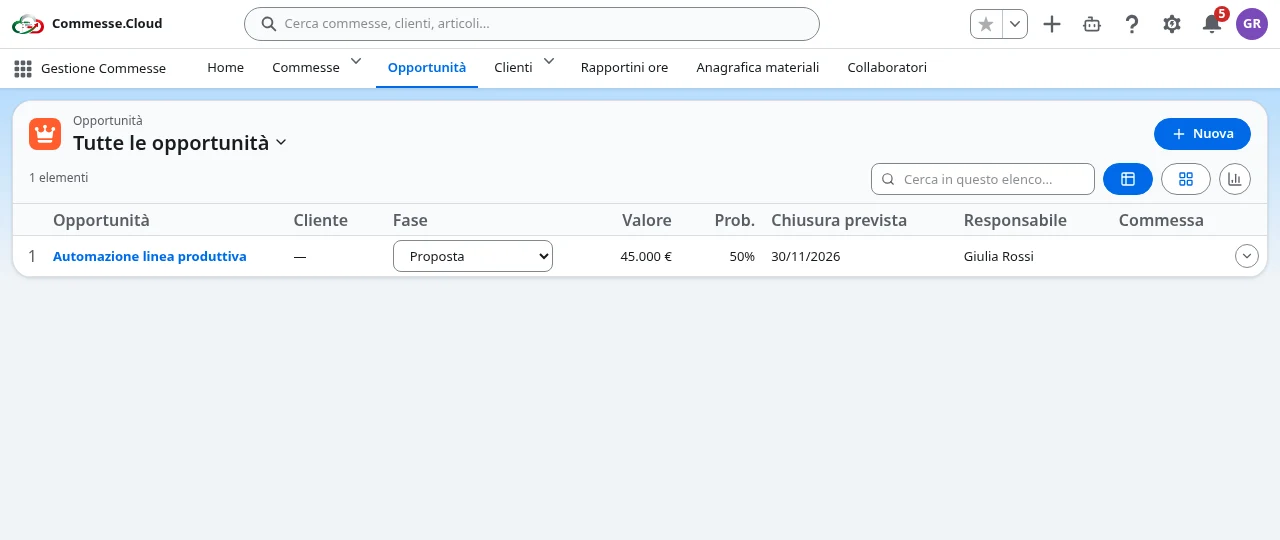
Task: Sort by the Responsabile column header
Action: pos(1015,220)
